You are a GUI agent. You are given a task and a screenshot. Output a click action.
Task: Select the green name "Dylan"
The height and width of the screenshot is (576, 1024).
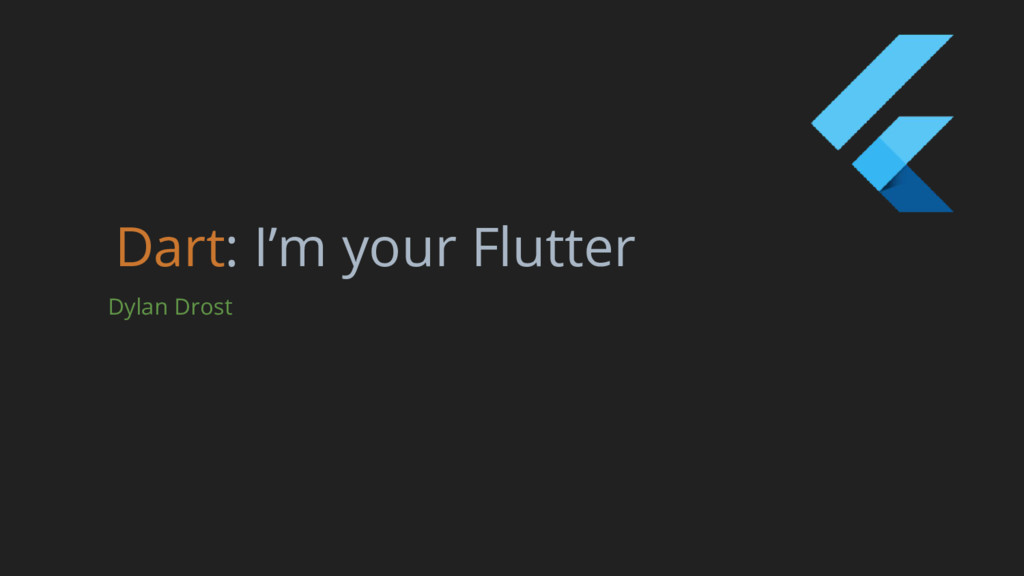(x=138, y=308)
